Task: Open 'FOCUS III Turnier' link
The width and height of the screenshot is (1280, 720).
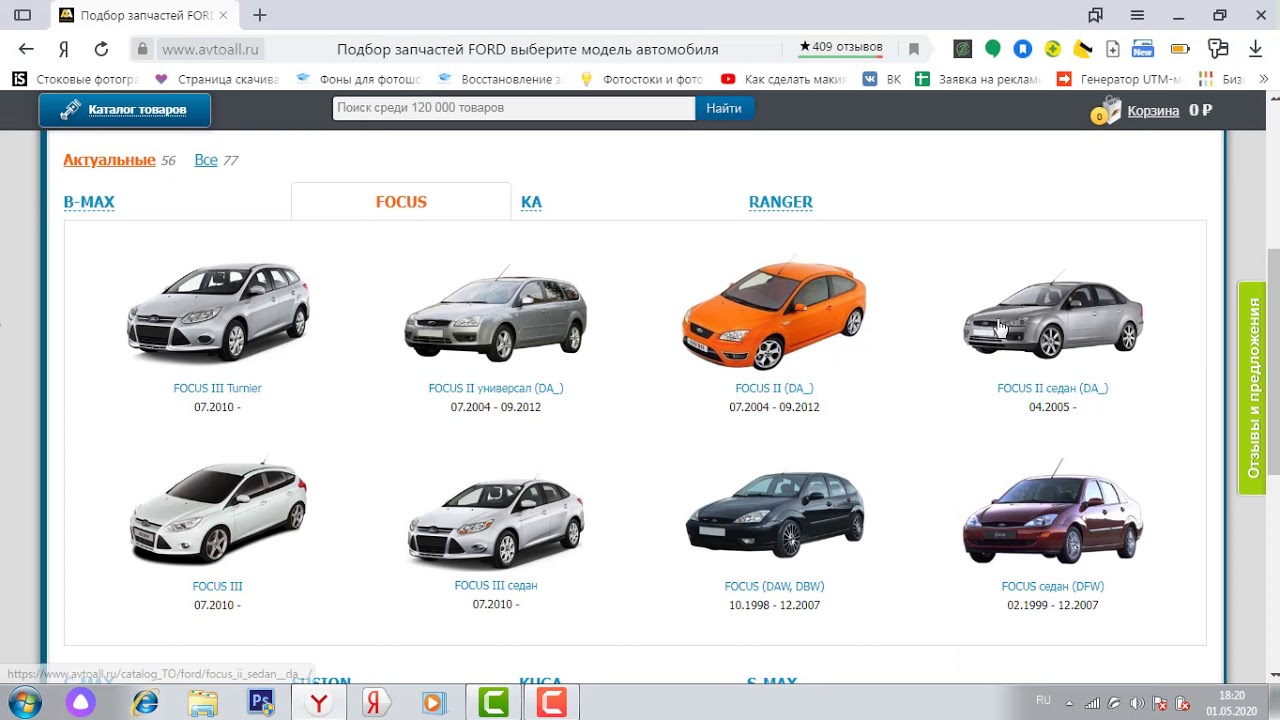Action: [217, 388]
